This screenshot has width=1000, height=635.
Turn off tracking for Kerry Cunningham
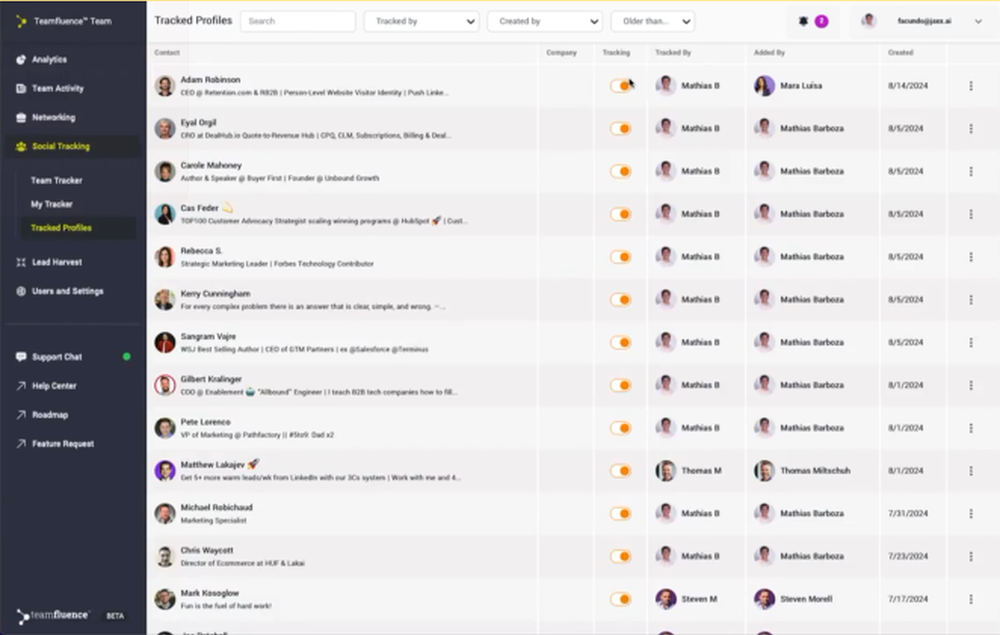[621, 299]
